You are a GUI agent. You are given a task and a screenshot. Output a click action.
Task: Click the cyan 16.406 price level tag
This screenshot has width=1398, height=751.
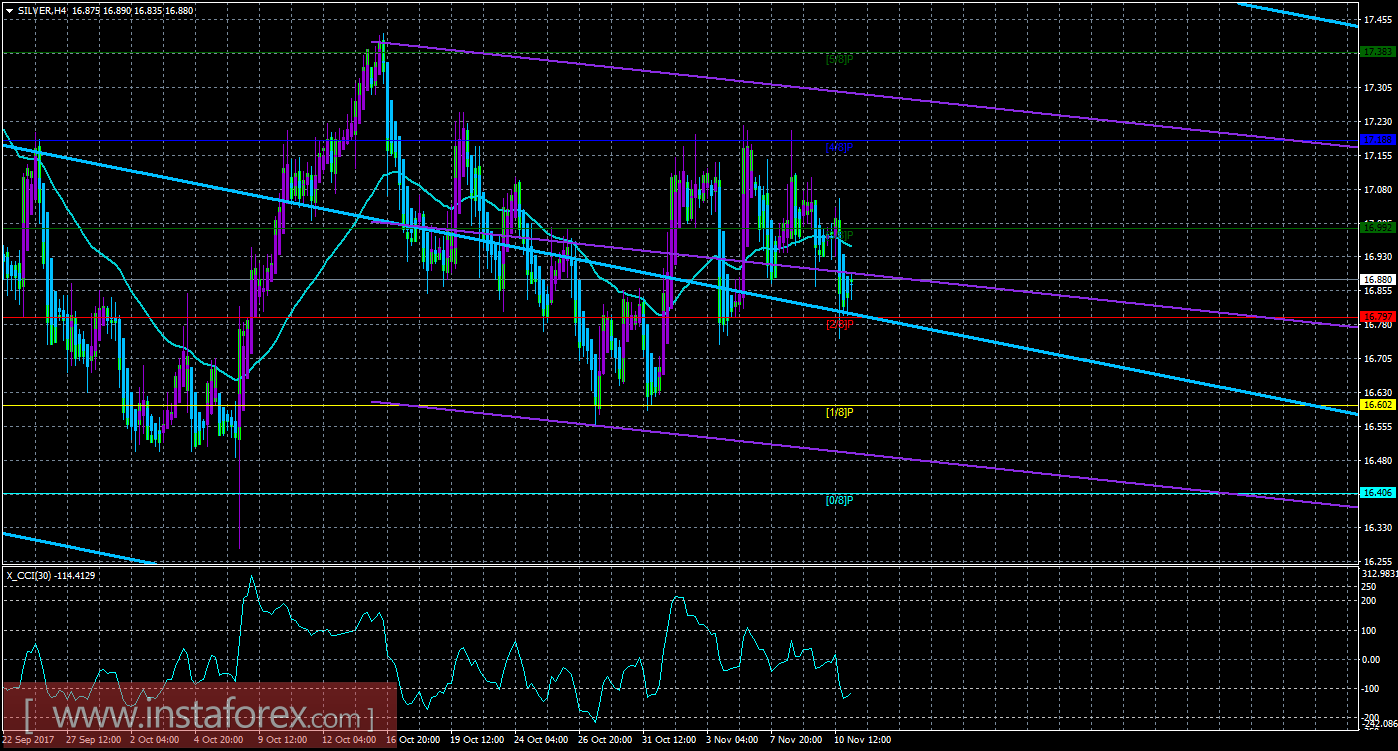pyautogui.click(x=1377, y=493)
